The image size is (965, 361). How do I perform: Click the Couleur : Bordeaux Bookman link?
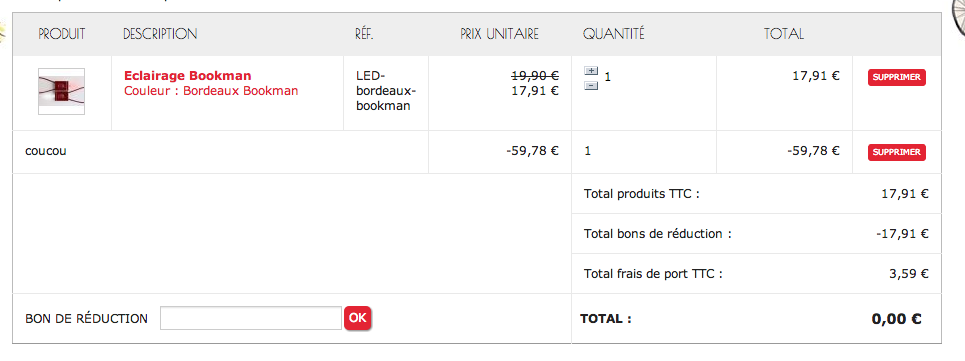coord(211,91)
